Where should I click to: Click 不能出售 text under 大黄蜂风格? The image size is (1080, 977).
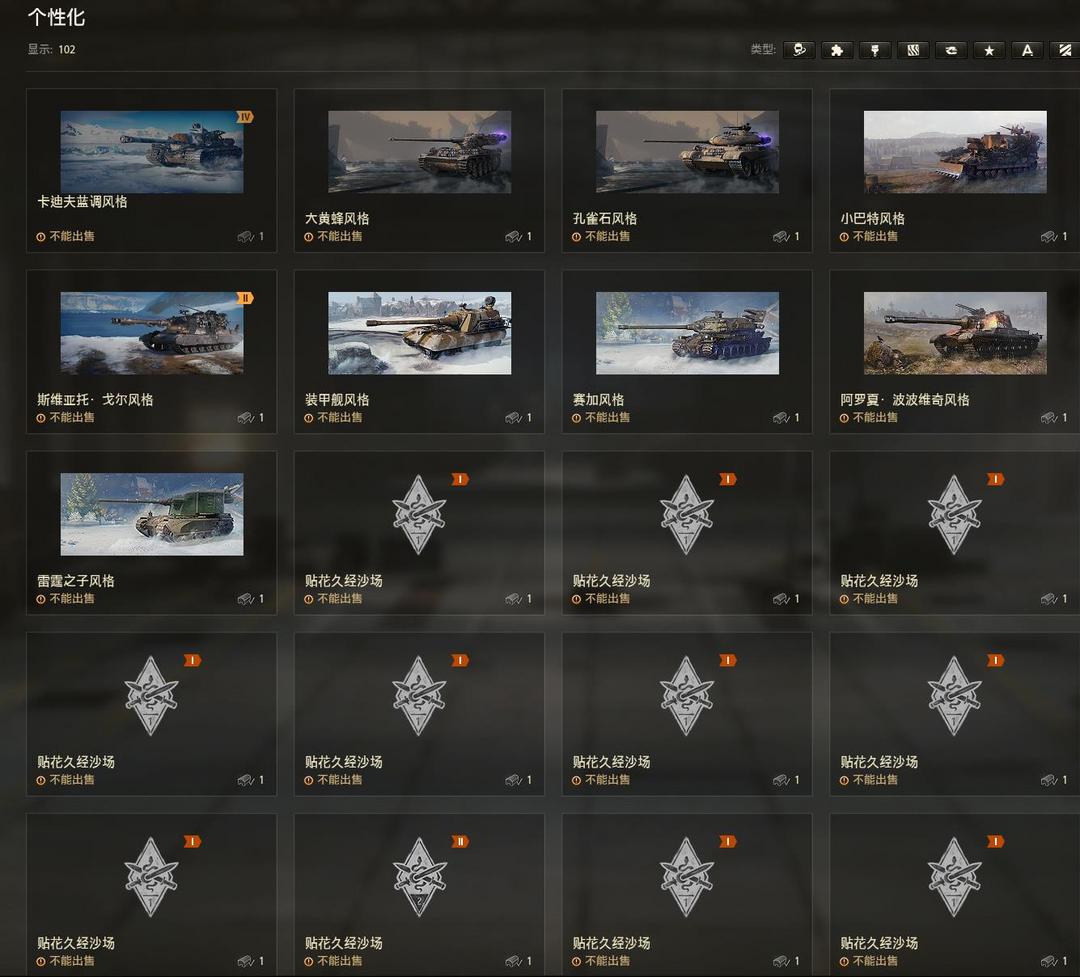pos(340,236)
